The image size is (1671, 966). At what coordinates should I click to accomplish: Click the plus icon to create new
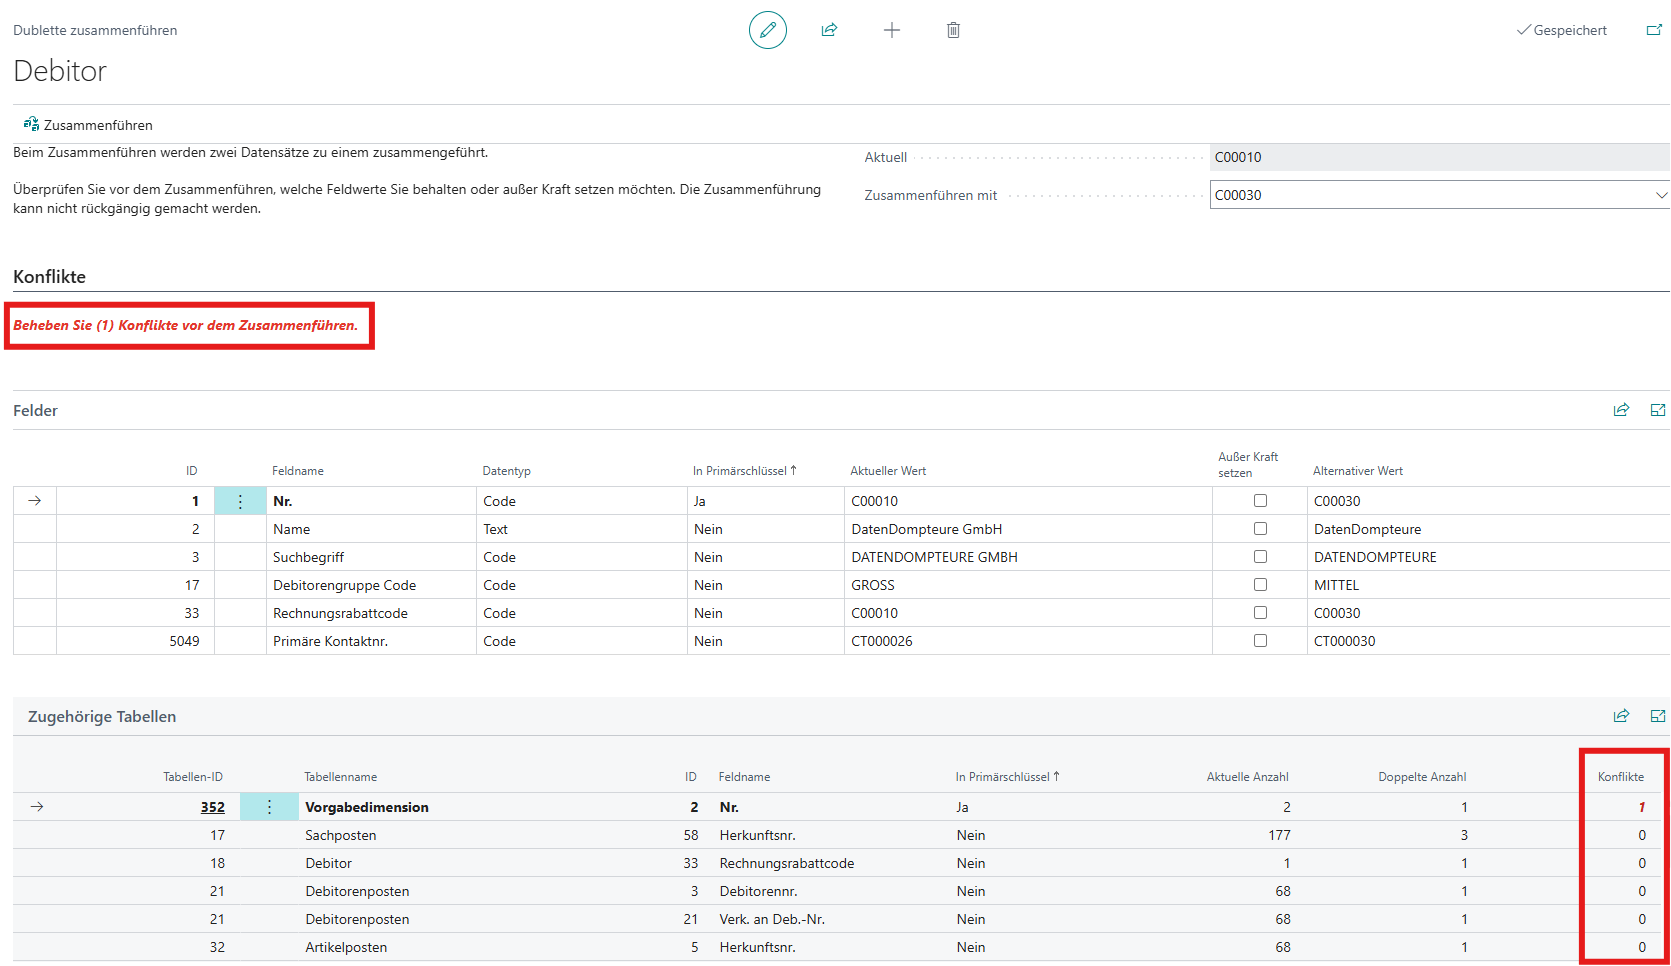891,30
